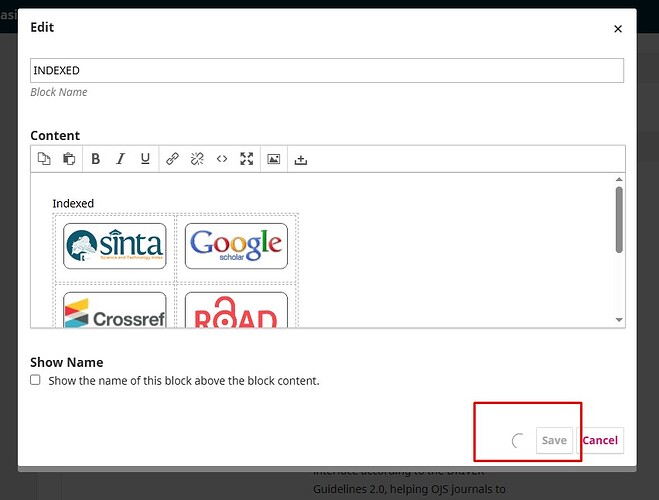
Task: Close the Edit dialog with X
Action: click(x=618, y=29)
